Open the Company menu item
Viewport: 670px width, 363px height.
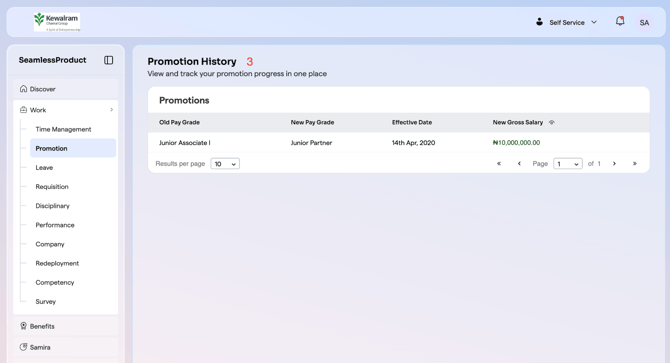50,244
